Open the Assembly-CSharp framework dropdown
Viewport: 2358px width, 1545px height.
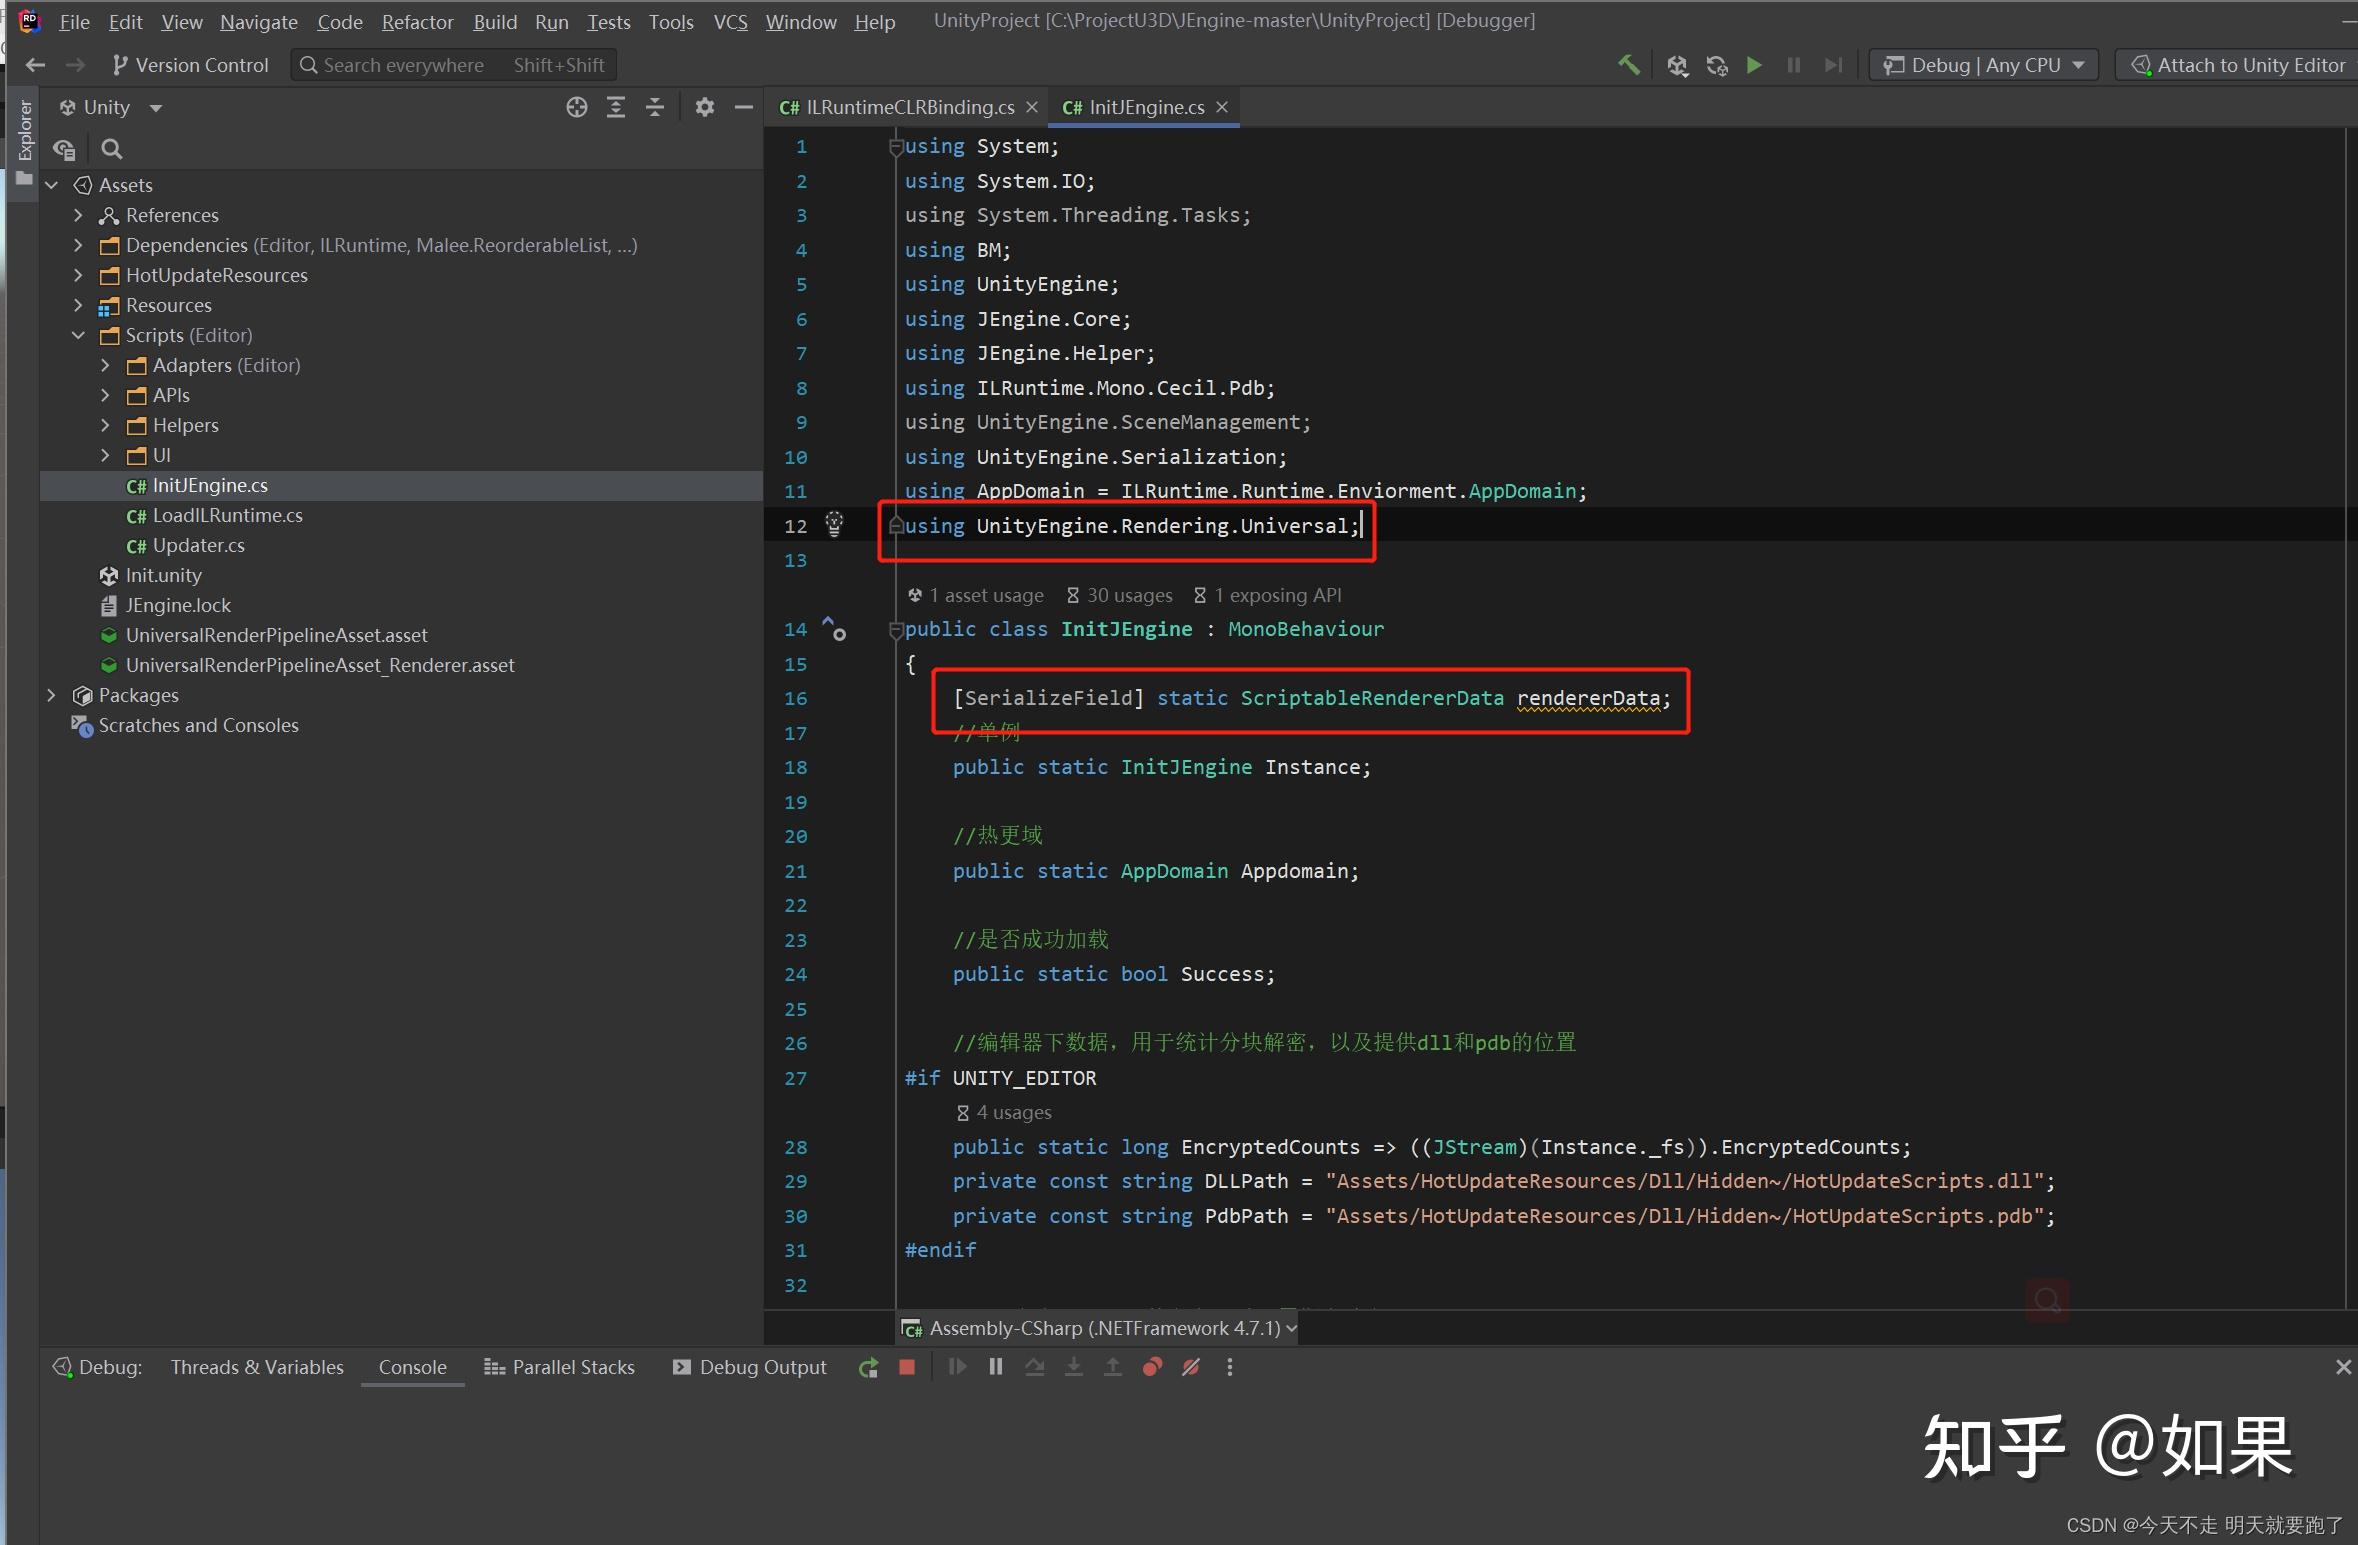click(x=1097, y=1328)
